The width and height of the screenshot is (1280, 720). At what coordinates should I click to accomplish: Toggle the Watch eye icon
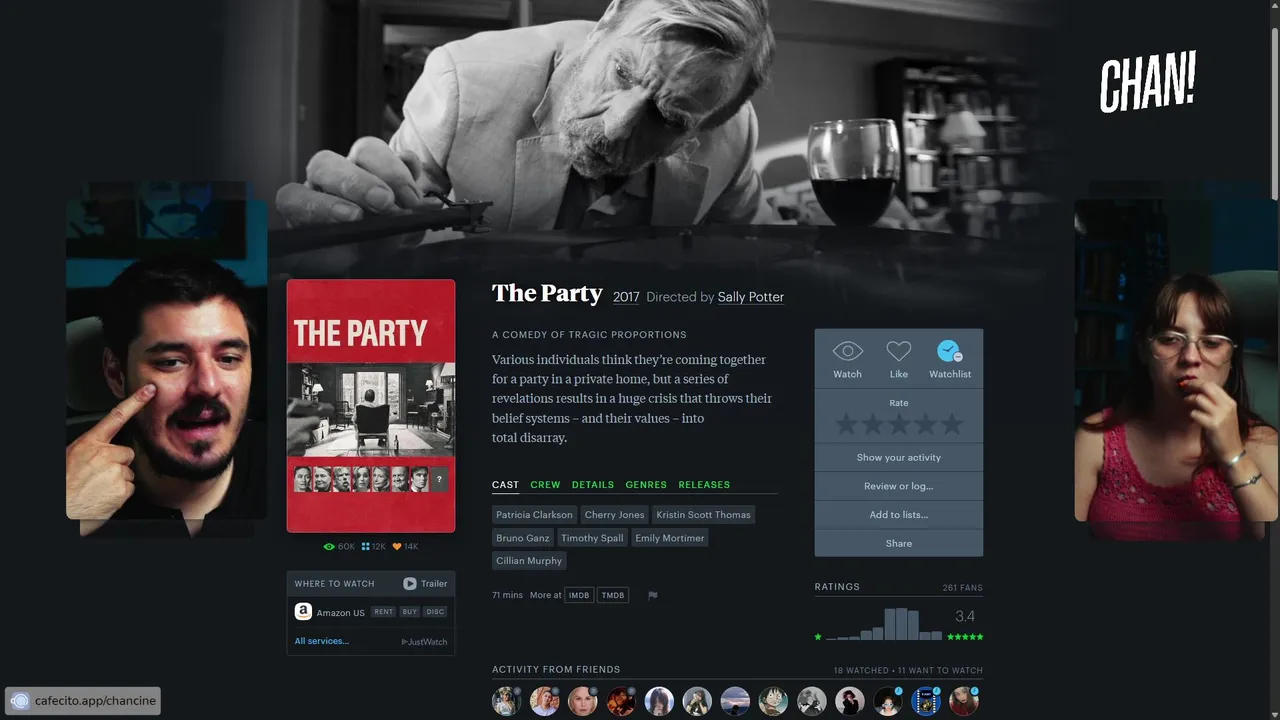pyautogui.click(x=847, y=351)
